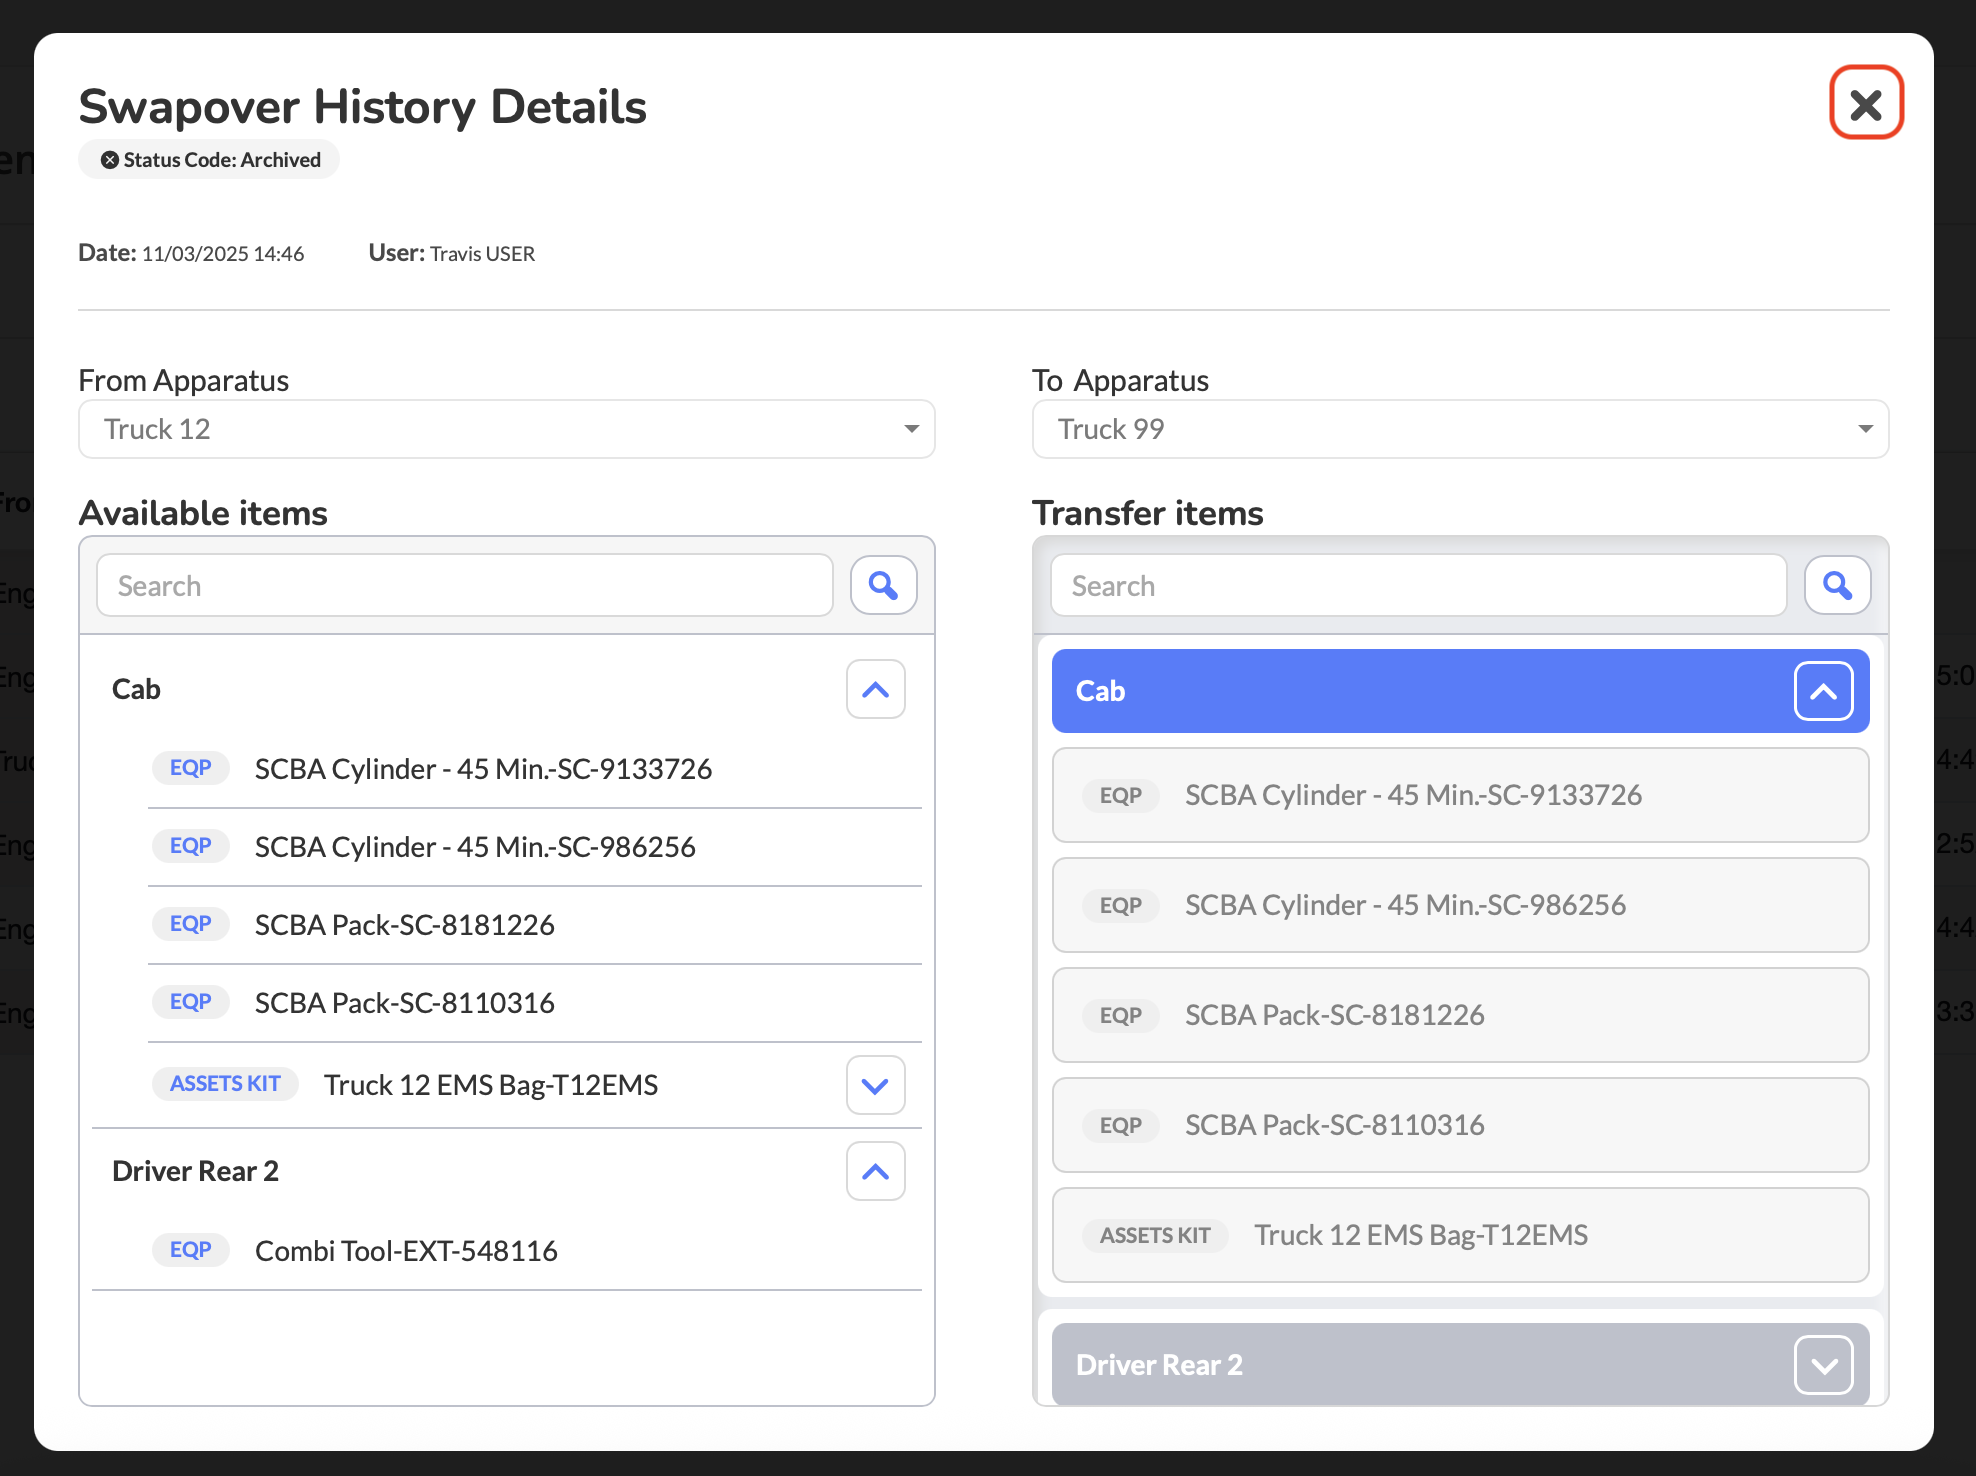Viewport: 1976px width, 1476px height.
Task: Select SCBA Cylinder SC-9133726 in Available items
Action: [483, 769]
